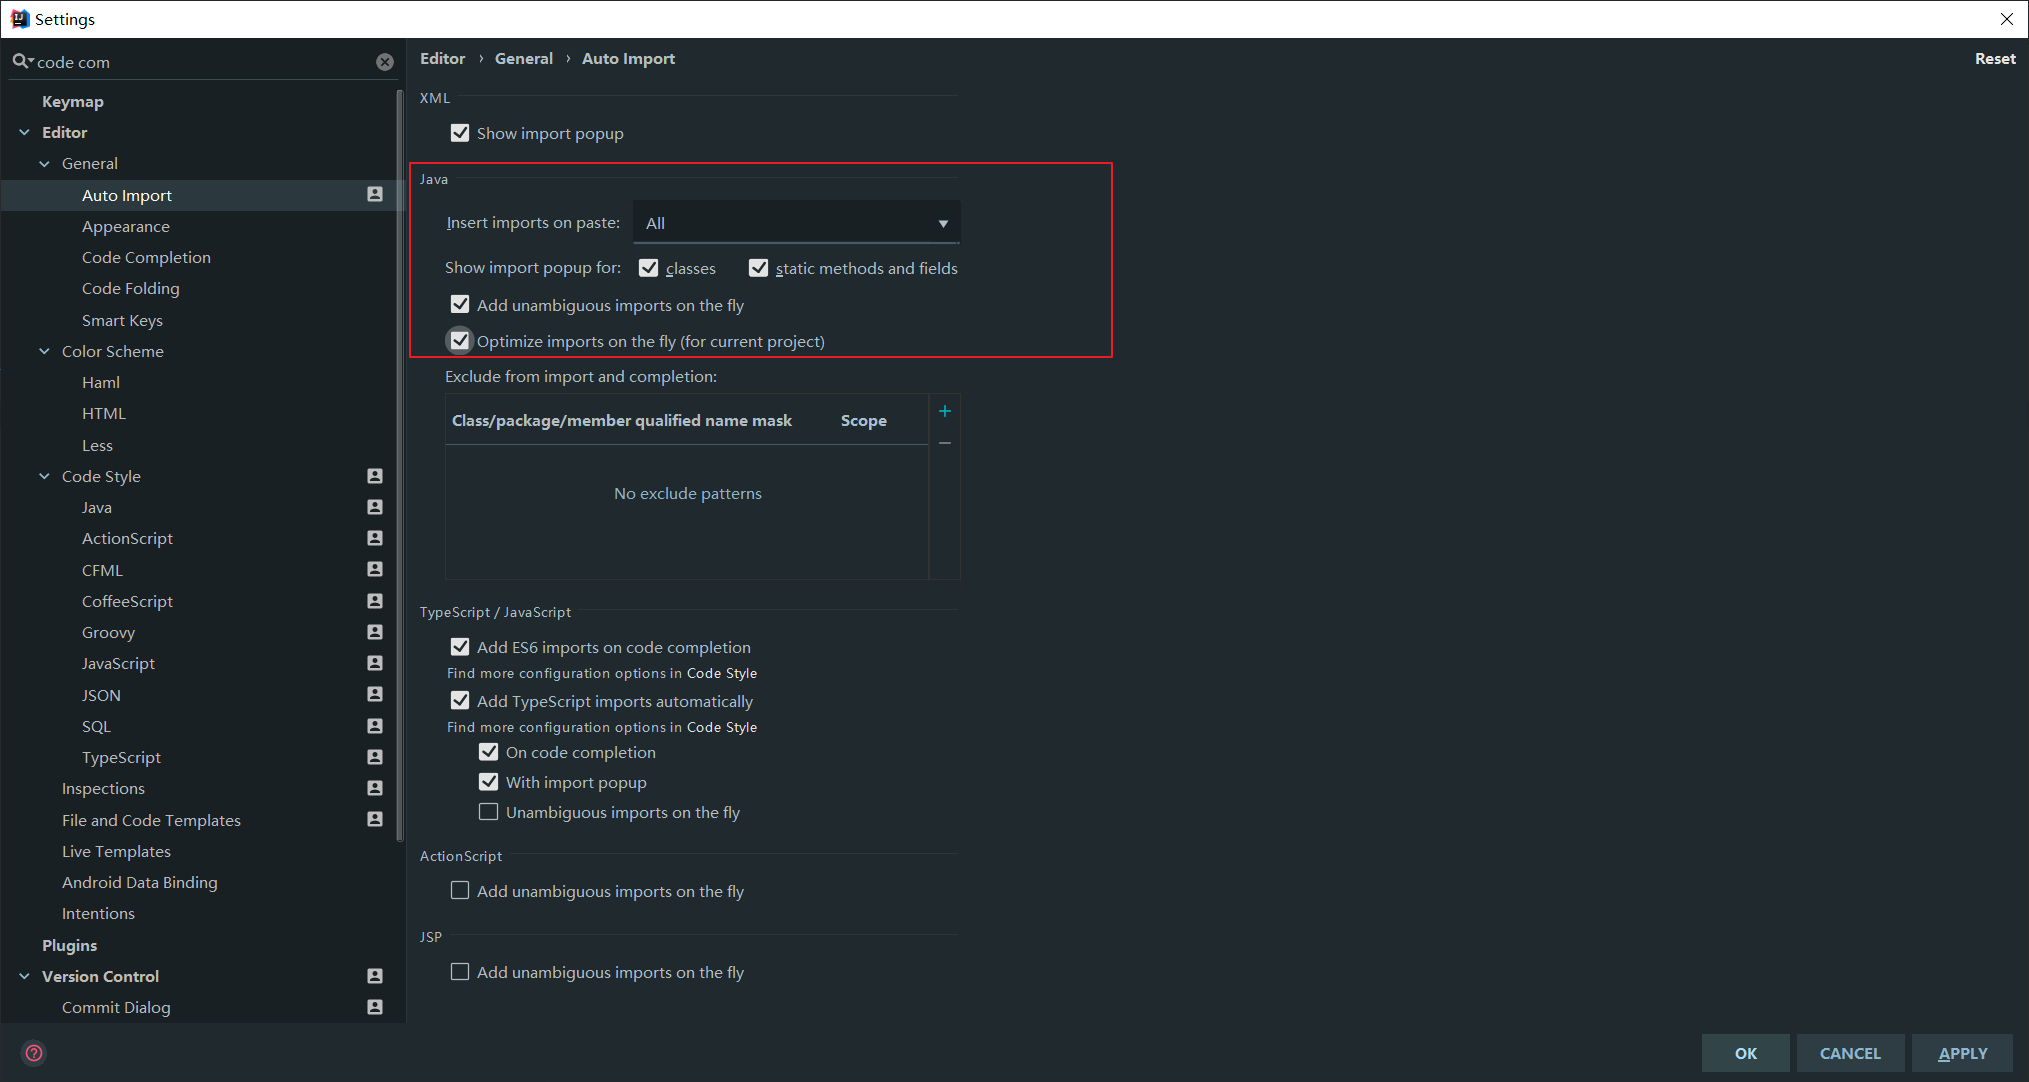Select Live Templates in the sidebar
Image resolution: width=2029 pixels, height=1082 pixels.
pyautogui.click(x=116, y=851)
